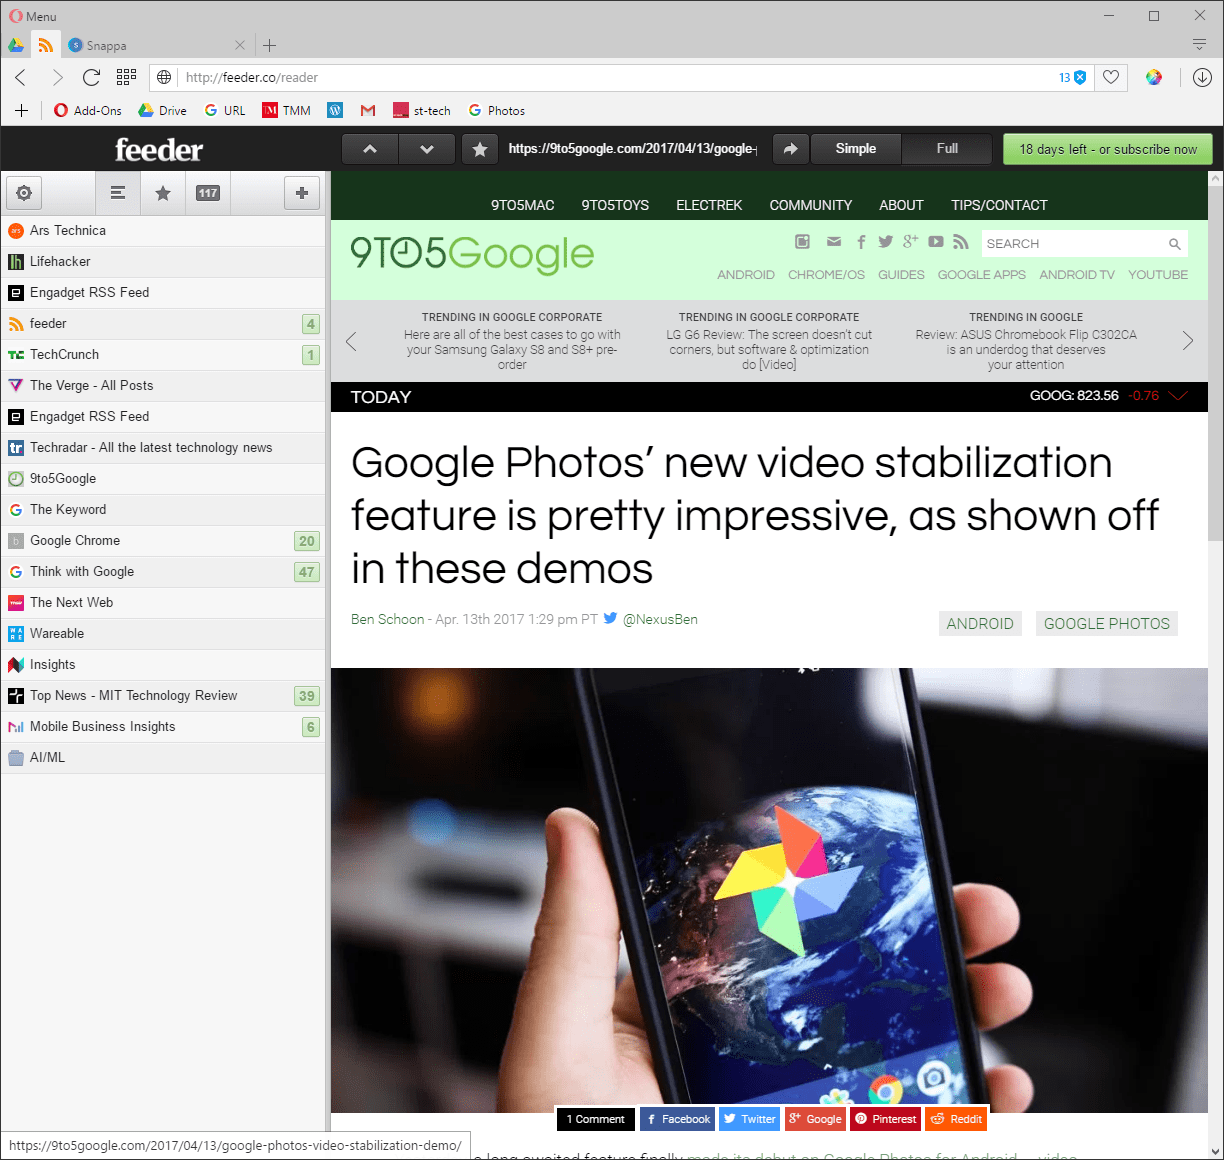Switch to the Snappa tab
Image resolution: width=1224 pixels, height=1160 pixels.
pyautogui.click(x=157, y=45)
